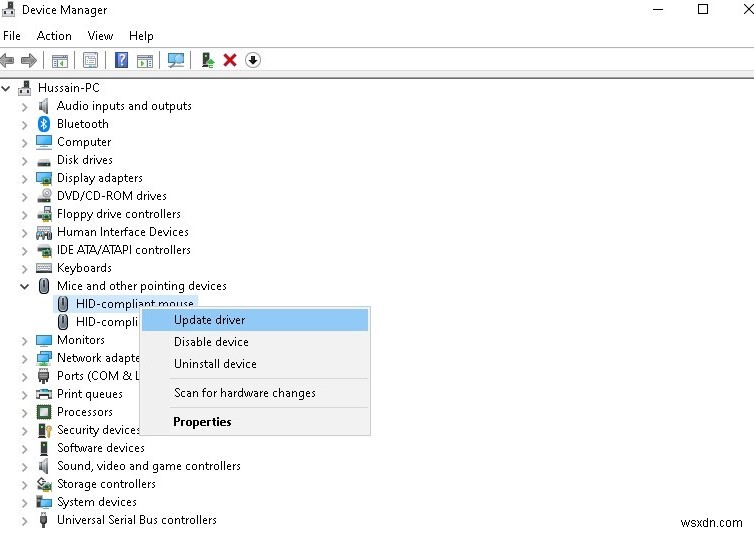The image size is (754, 533).
Task: Choose Update driver from context menu
Action: (255, 320)
